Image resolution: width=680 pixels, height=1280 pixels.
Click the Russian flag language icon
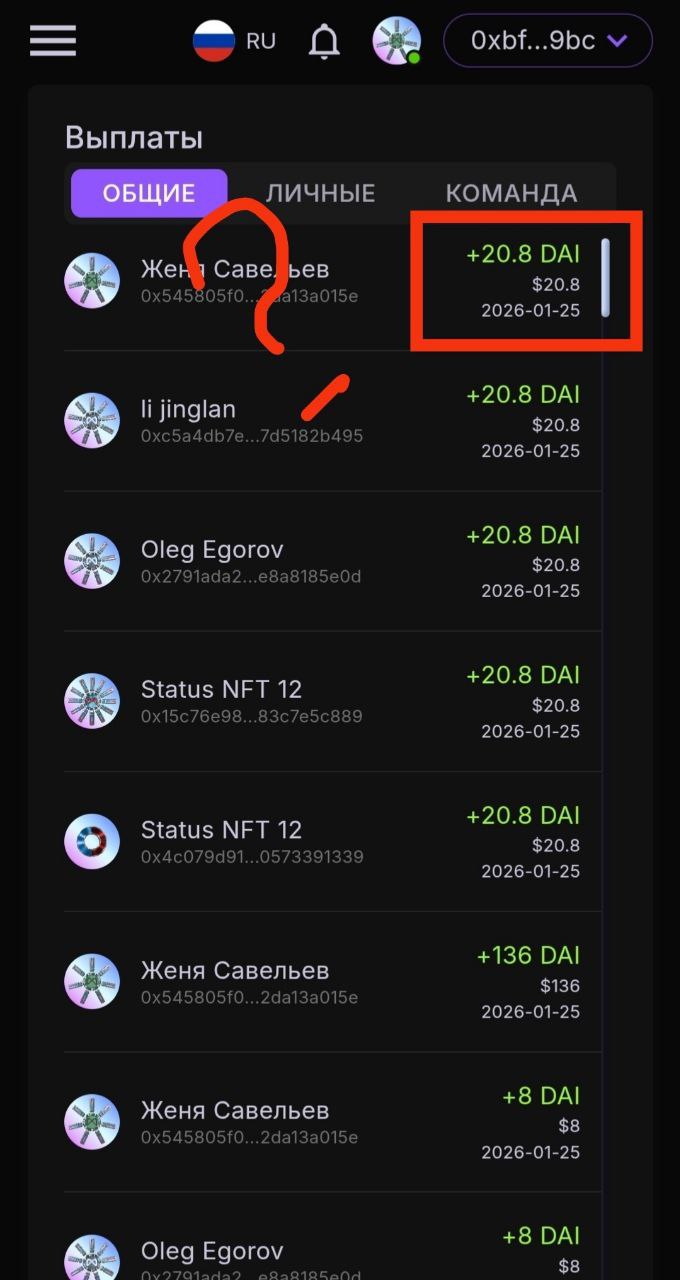click(x=214, y=41)
